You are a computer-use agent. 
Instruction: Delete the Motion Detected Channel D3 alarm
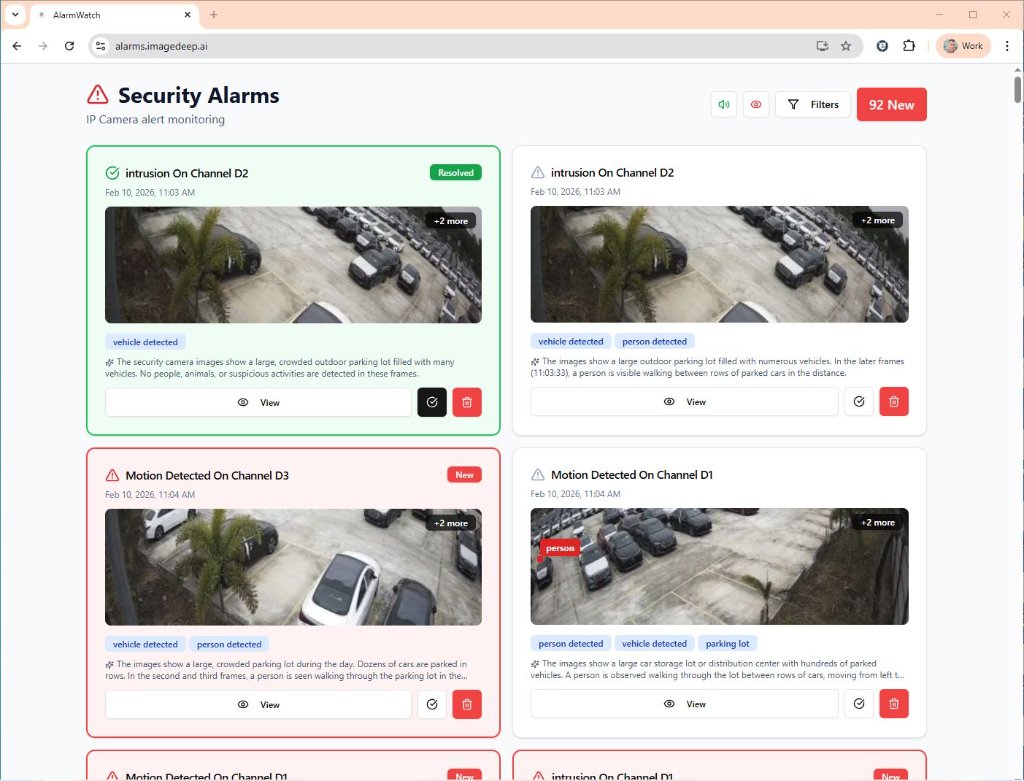[467, 705]
